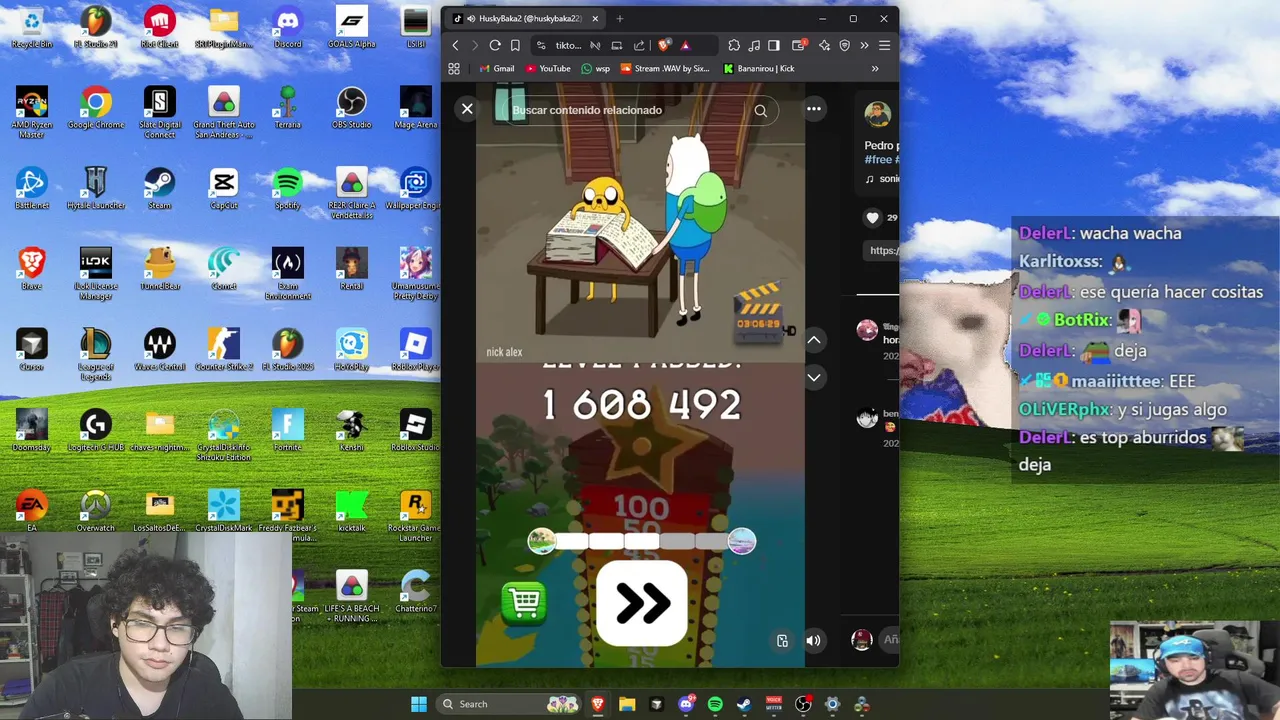Select Battle.net desktop shortcut
This screenshot has width=1280, height=720.
pyautogui.click(x=32, y=188)
